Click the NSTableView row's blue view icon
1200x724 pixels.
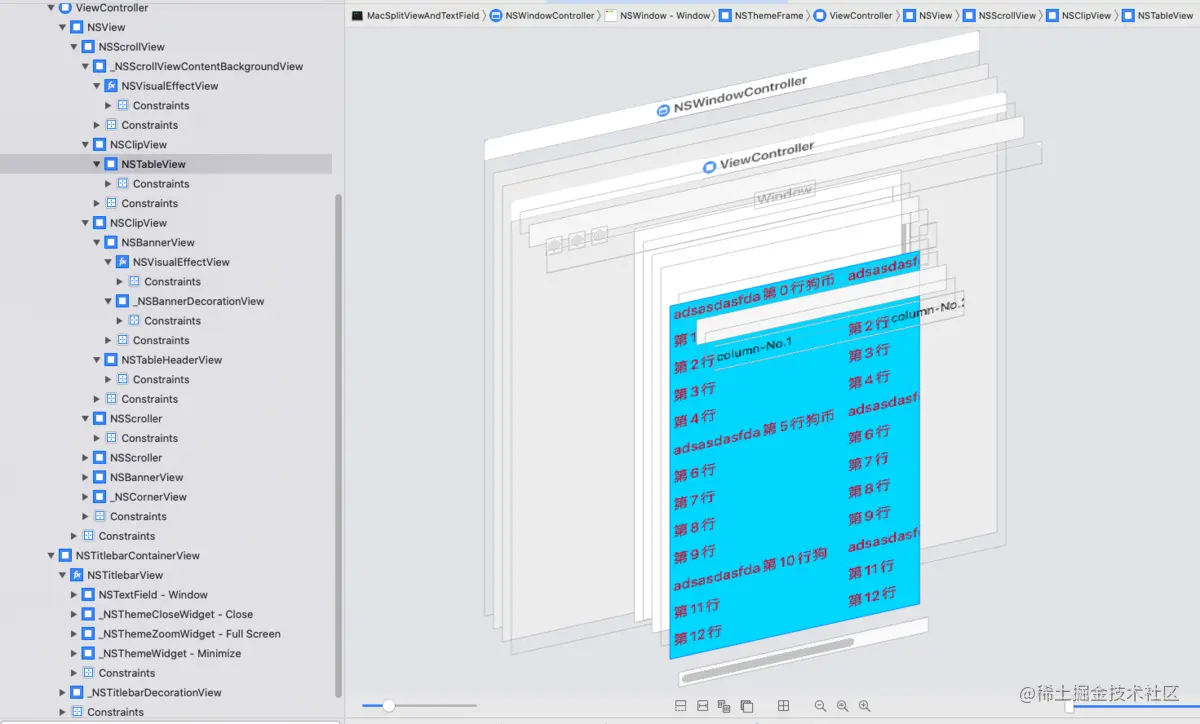click(x=111, y=164)
